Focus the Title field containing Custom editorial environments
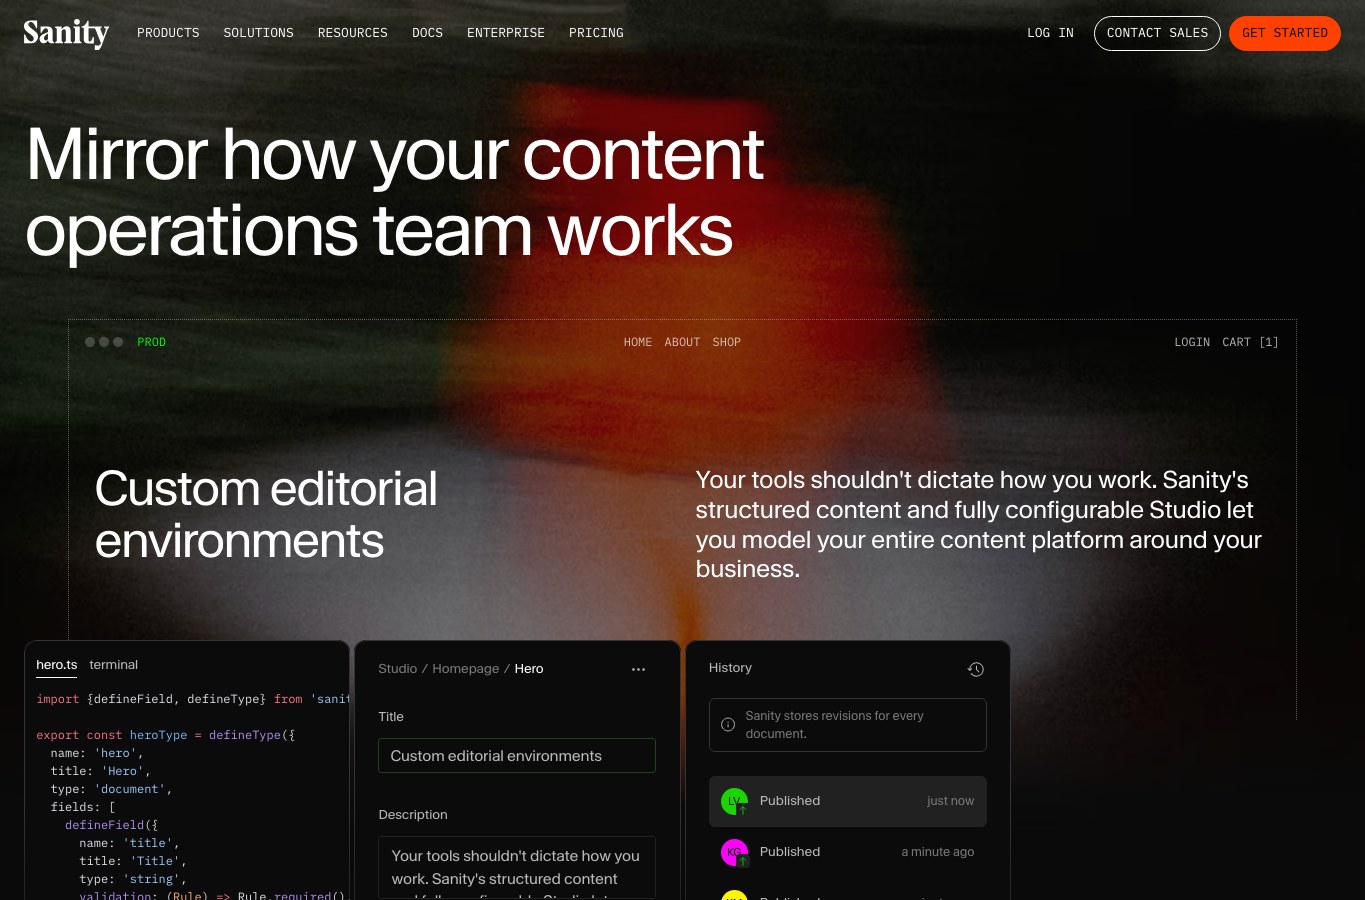Image resolution: width=1365 pixels, height=900 pixels. click(x=517, y=756)
